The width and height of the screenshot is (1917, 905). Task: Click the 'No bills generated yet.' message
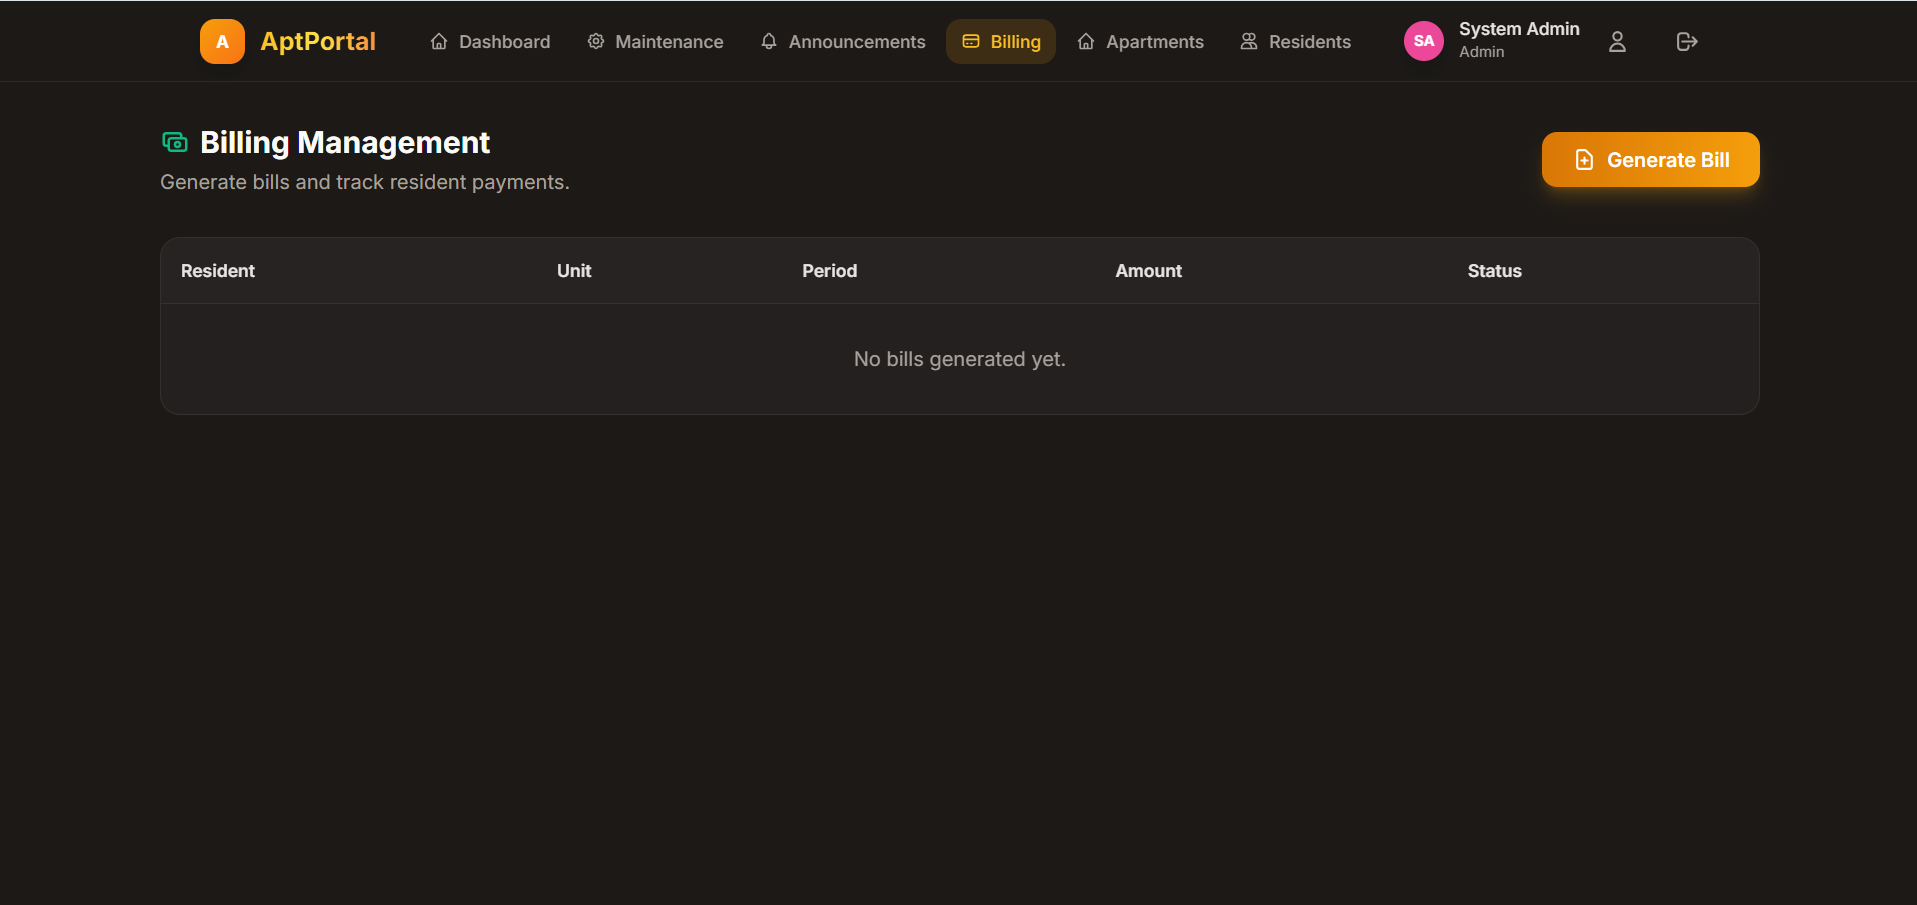pyautogui.click(x=960, y=359)
